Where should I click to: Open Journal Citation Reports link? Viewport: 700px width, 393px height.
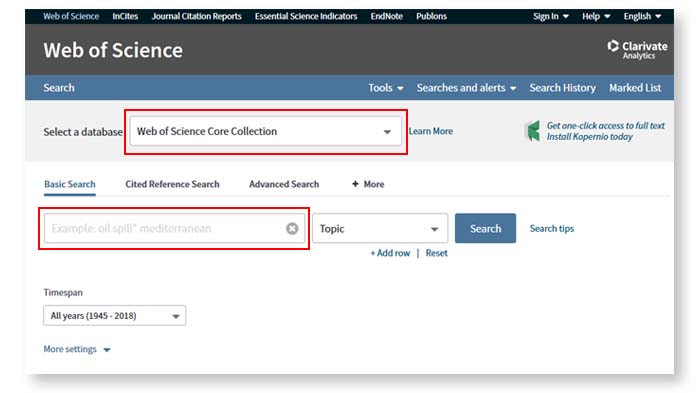(196, 17)
